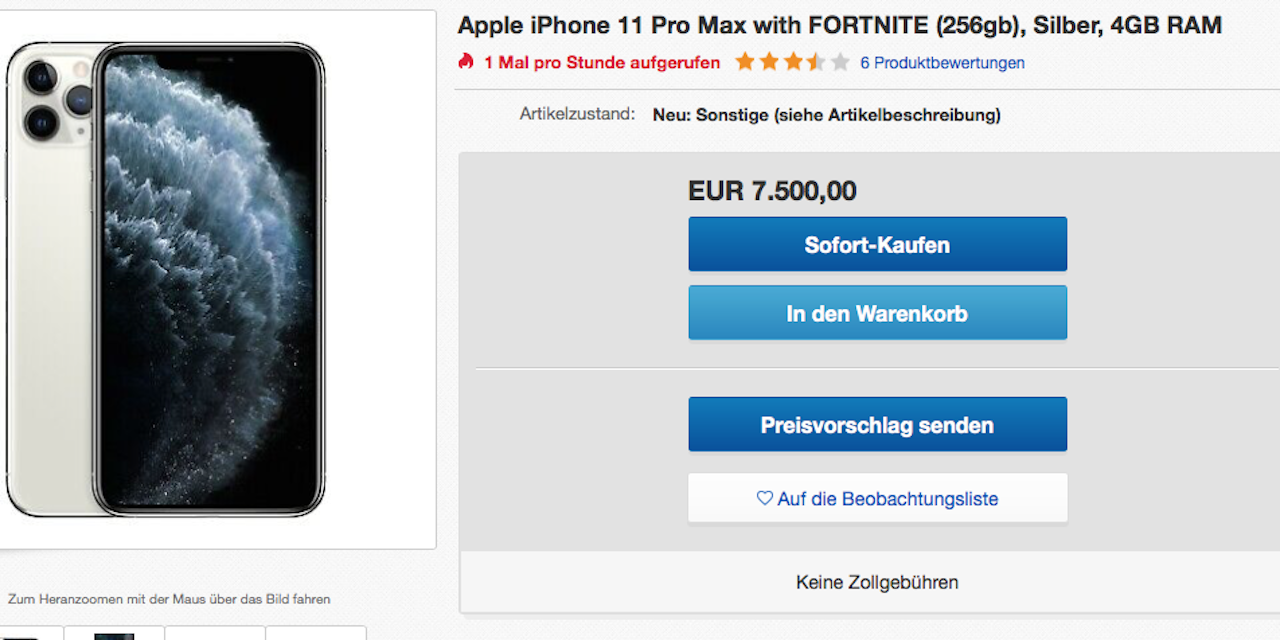Click the Apple iPhone 11 Pro Max title
Viewport: 1280px width, 640px height.
pos(839,26)
